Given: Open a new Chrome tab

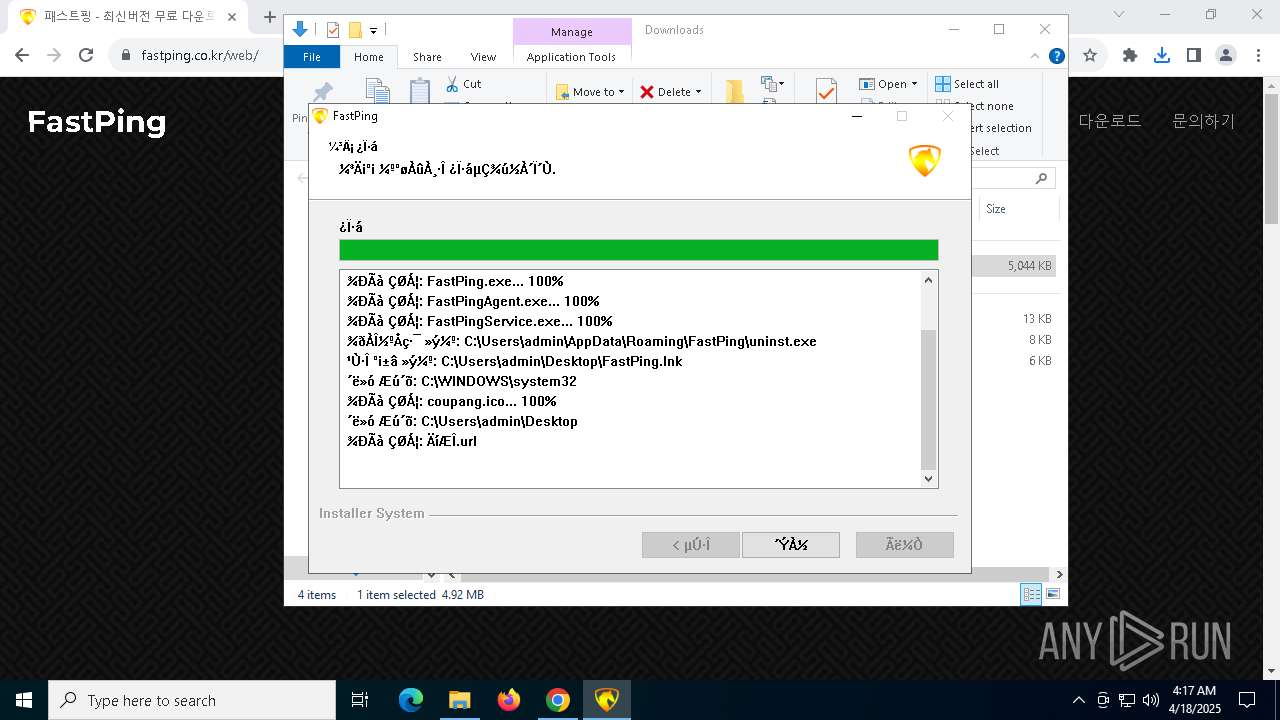Looking at the screenshot, I should pos(269,17).
